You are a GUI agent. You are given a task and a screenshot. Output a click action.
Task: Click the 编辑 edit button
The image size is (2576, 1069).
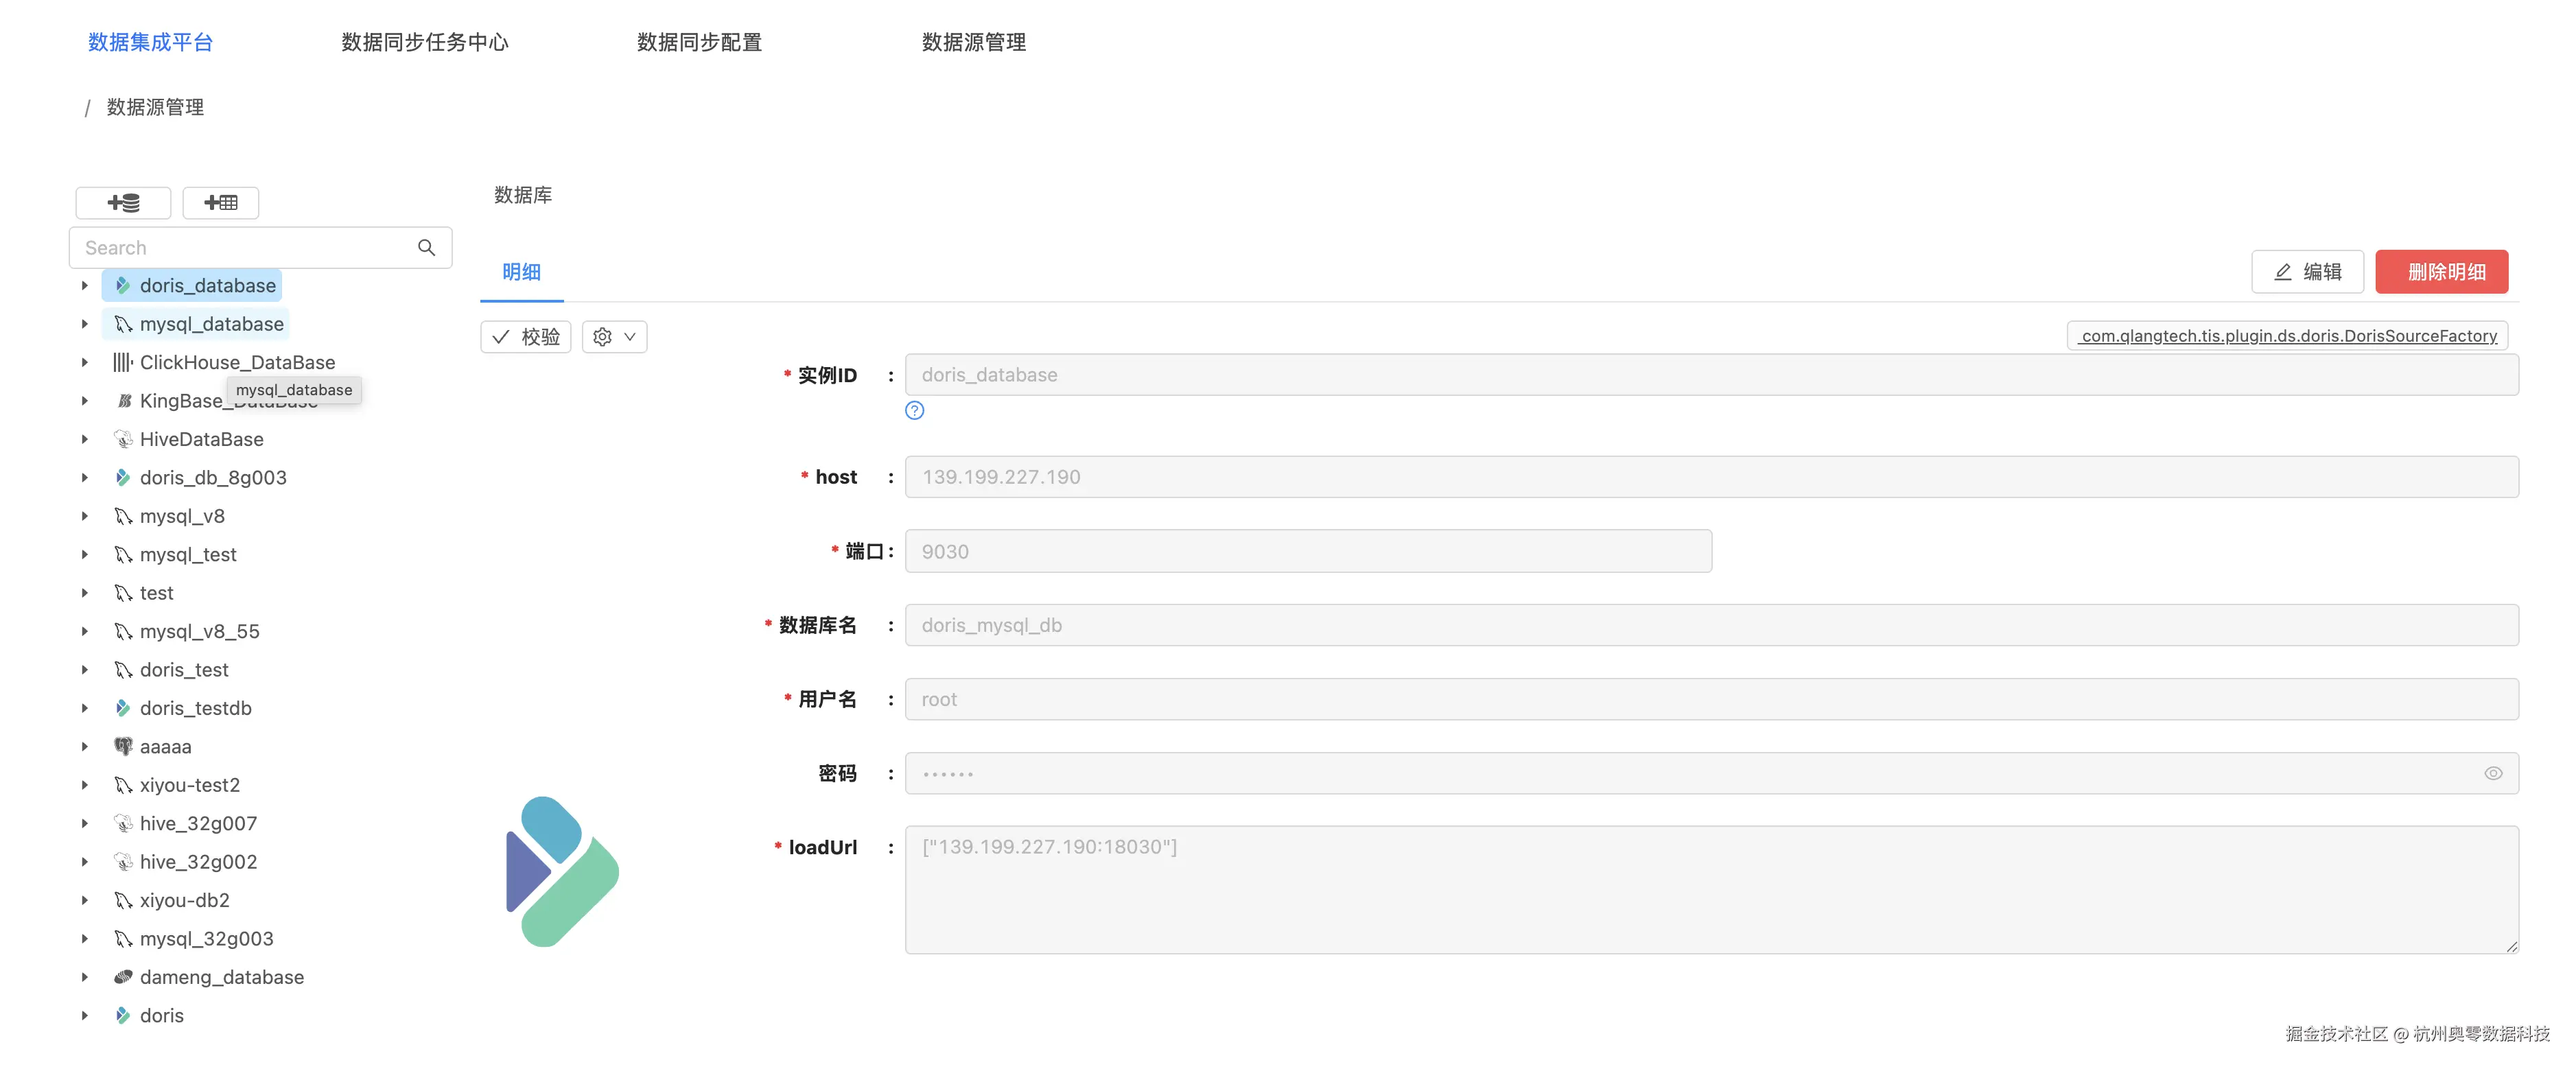[2306, 272]
